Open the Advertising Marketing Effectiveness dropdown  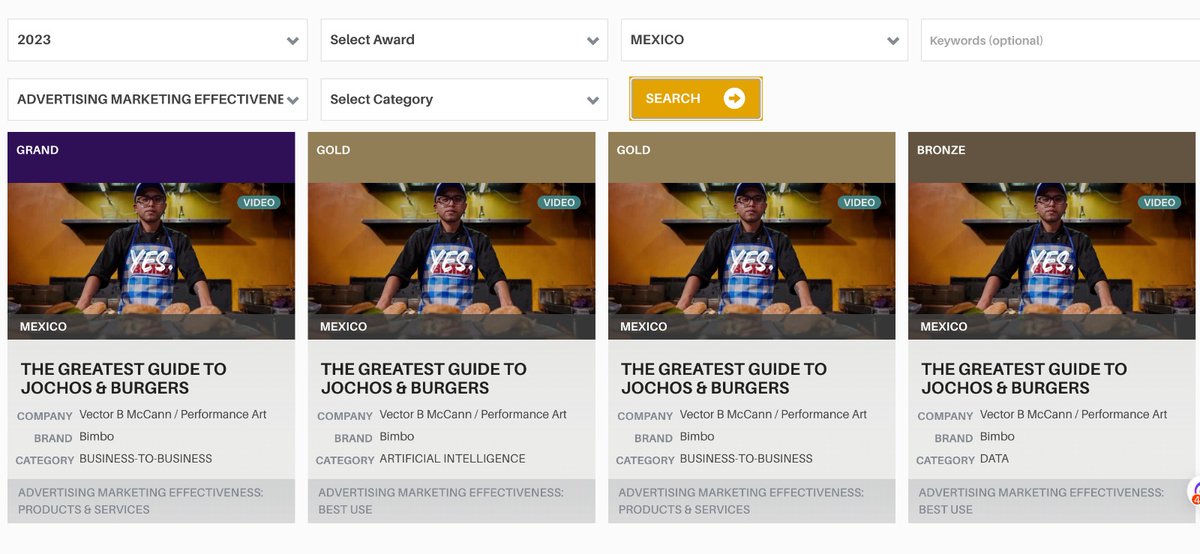157,100
